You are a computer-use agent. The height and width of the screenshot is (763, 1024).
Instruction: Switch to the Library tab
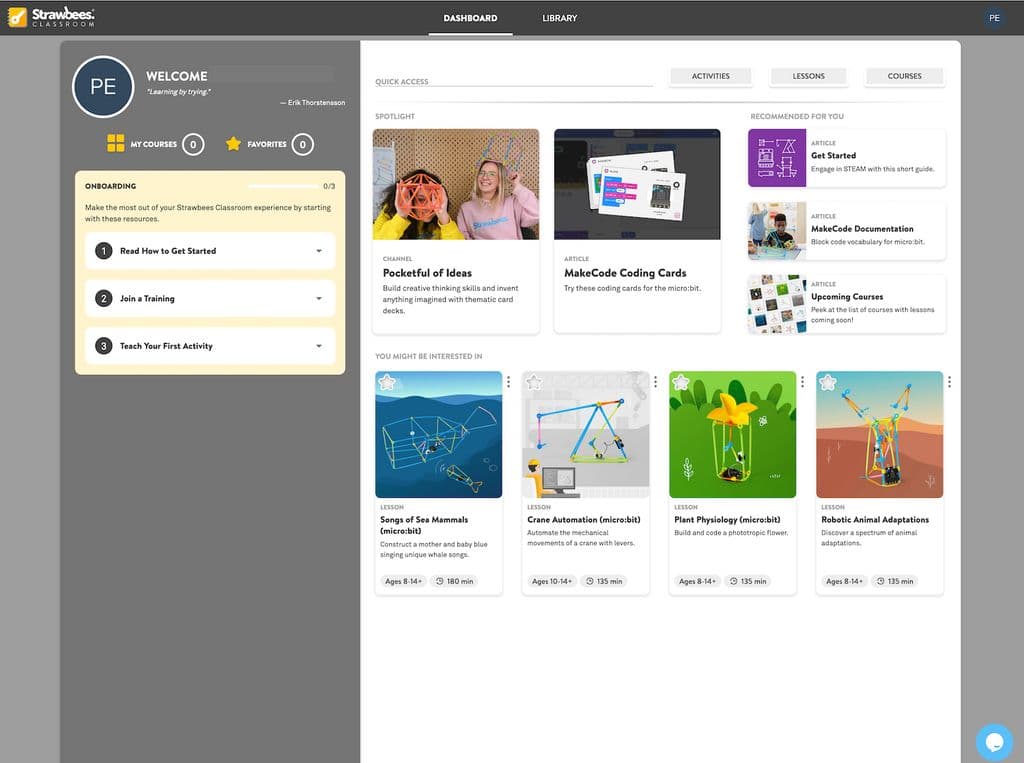pyautogui.click(x=559, y=18)
